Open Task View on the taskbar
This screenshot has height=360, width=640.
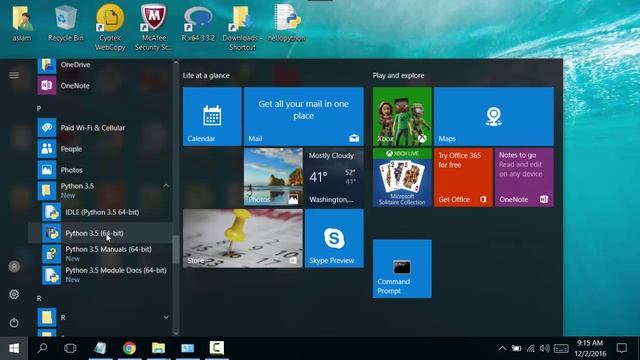(x=70, y=348)
